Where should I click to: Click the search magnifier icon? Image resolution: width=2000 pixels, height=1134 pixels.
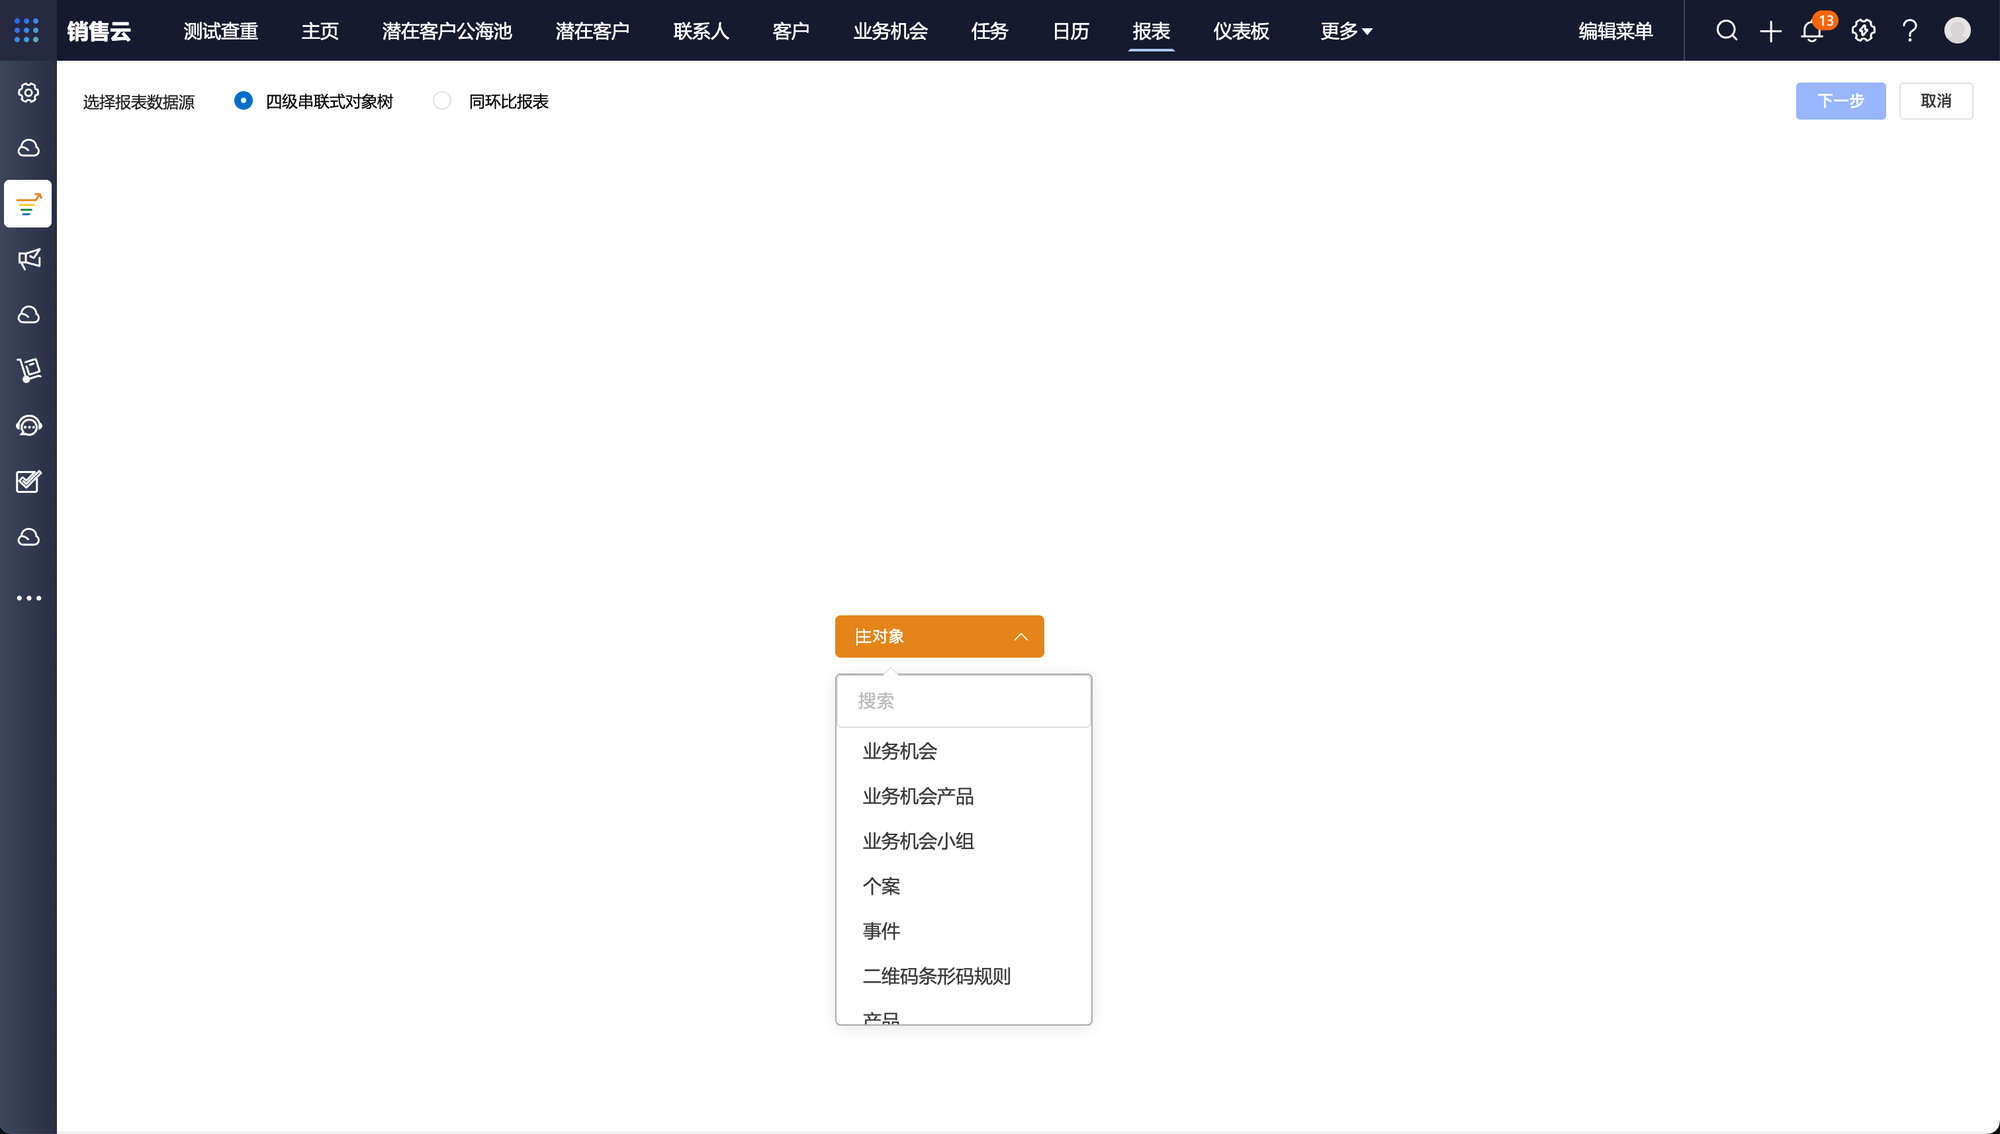[x=1726, y=31]
